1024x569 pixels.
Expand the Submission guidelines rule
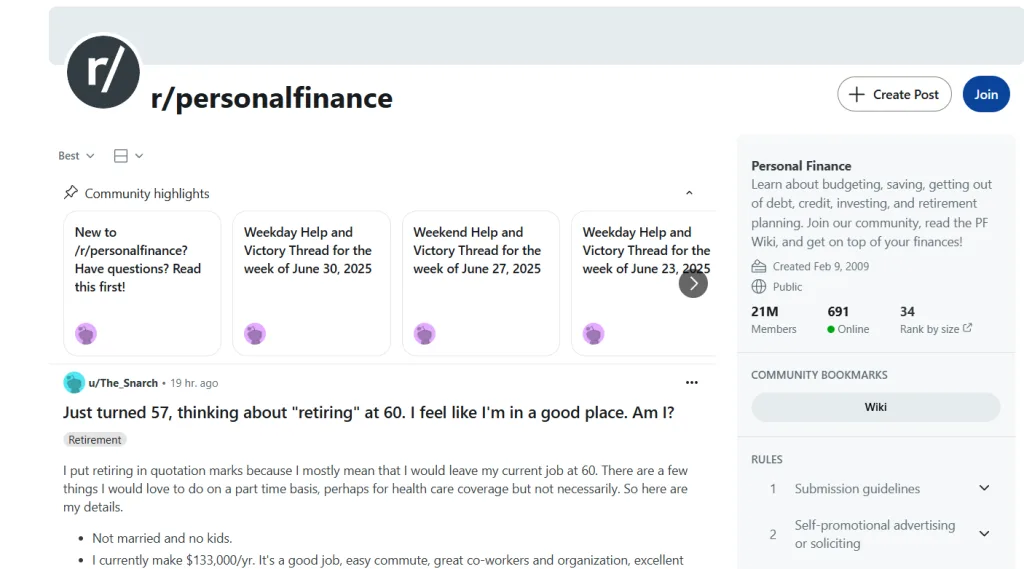(x=984, y=489)
